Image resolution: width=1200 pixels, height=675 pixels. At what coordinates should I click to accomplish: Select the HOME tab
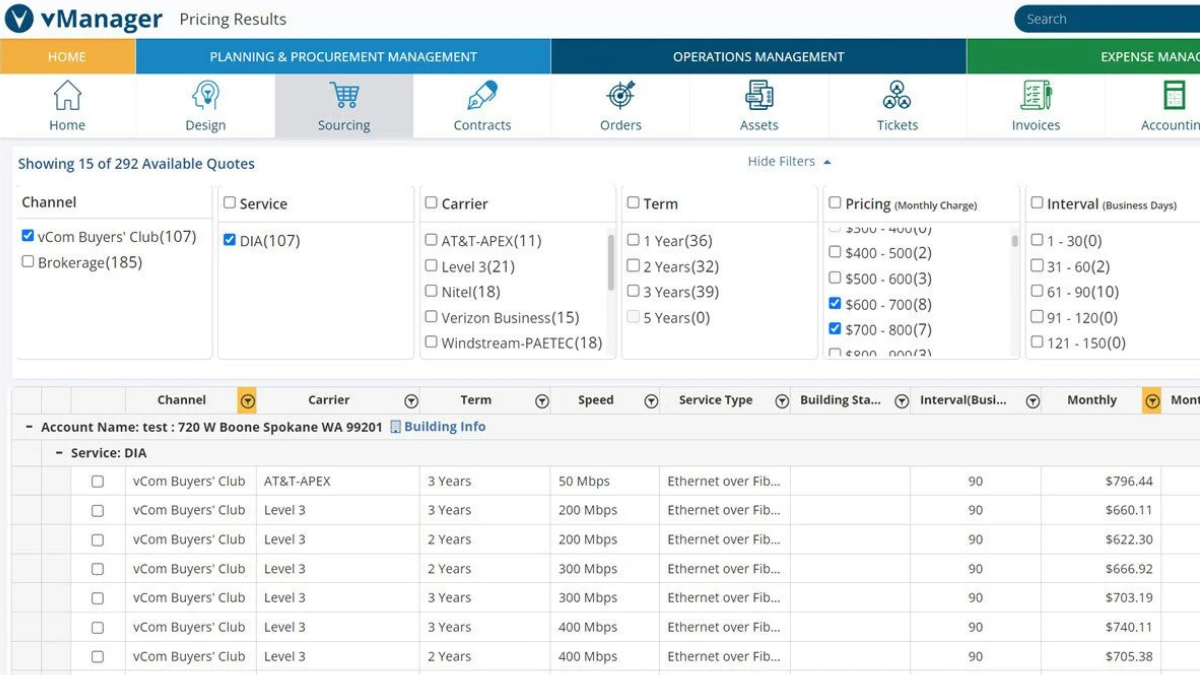(x=66, y=57)
